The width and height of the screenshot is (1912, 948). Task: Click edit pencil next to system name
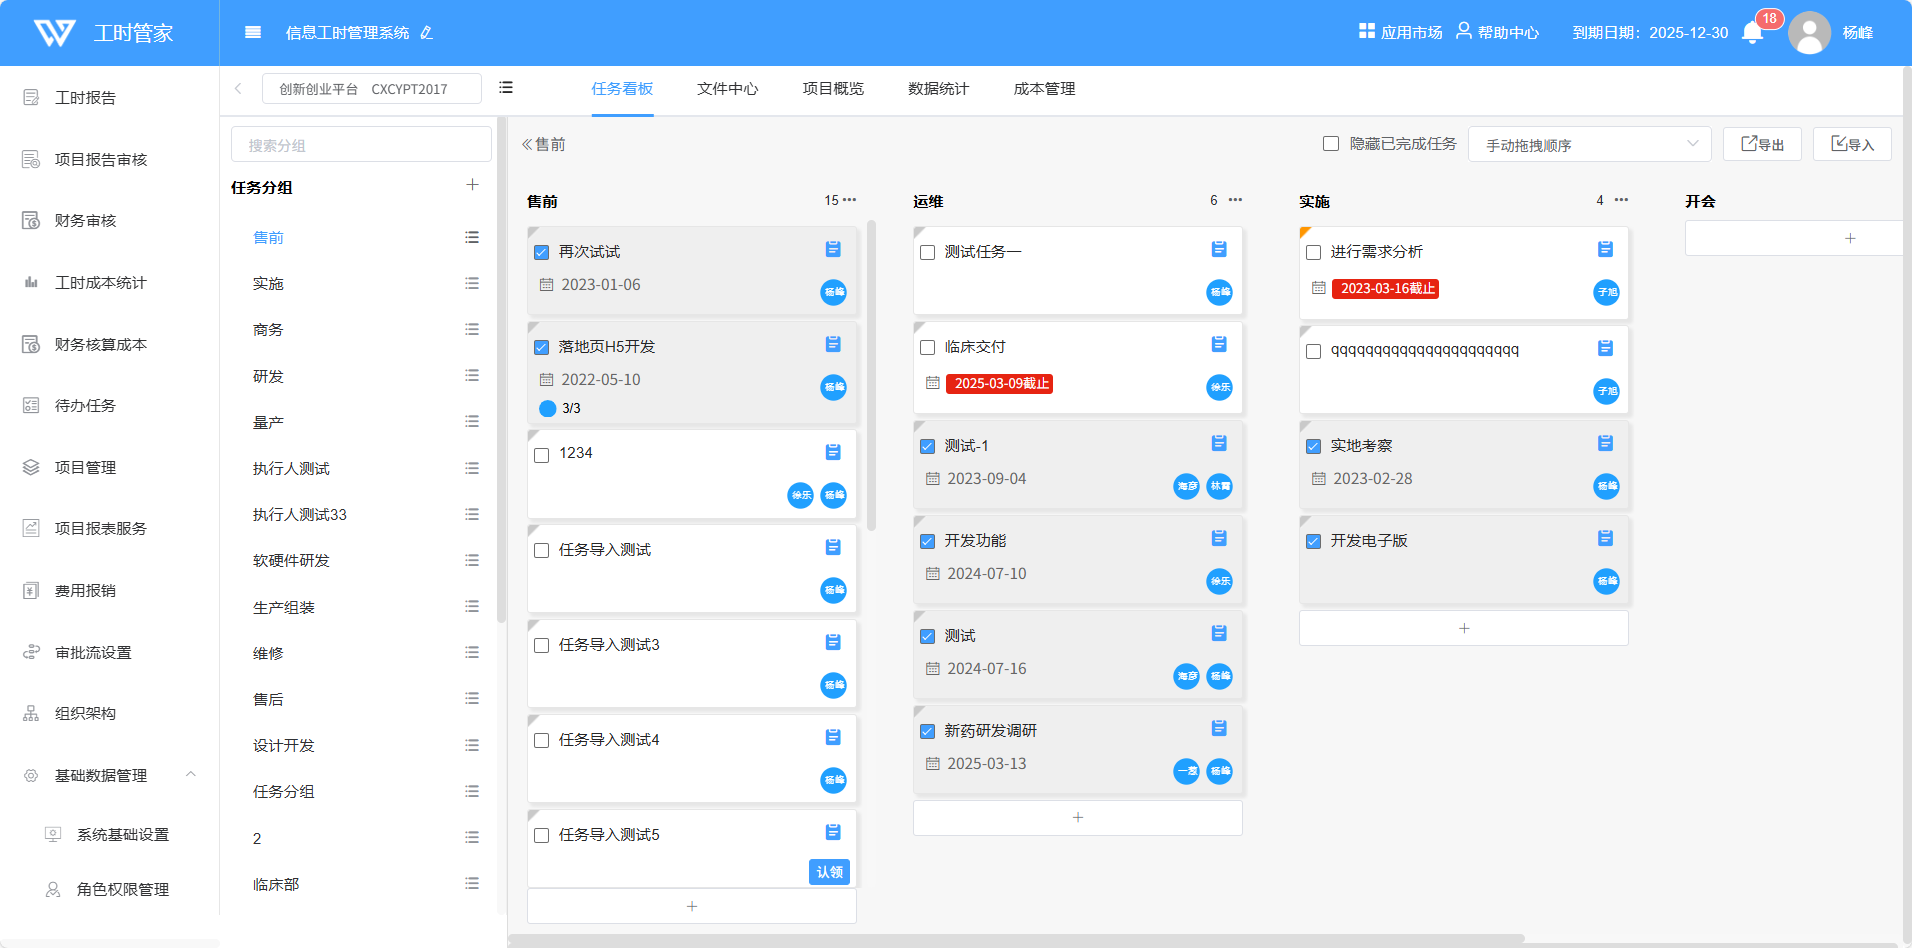point(427,33)
